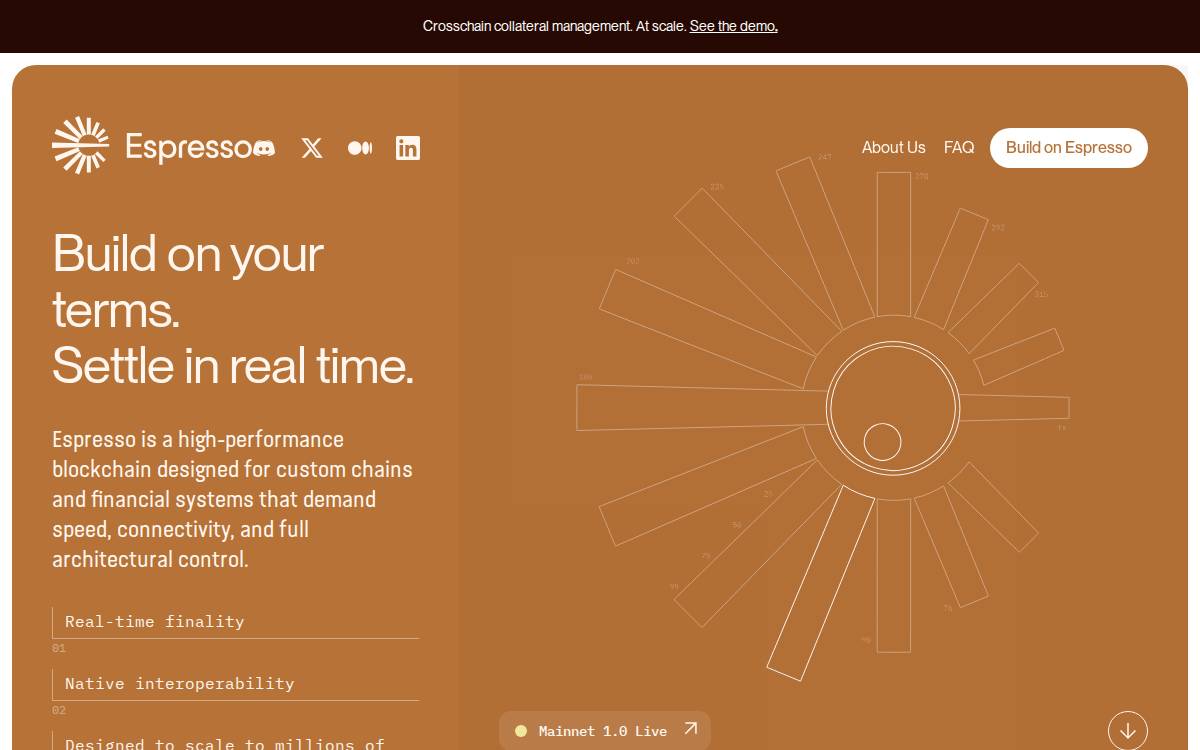Click the Build on your terms headline

(188, 281)
